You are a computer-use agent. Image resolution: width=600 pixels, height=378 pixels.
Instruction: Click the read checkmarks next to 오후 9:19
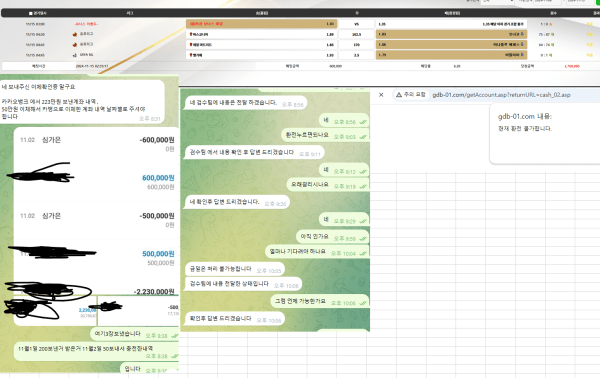point(363,186)
